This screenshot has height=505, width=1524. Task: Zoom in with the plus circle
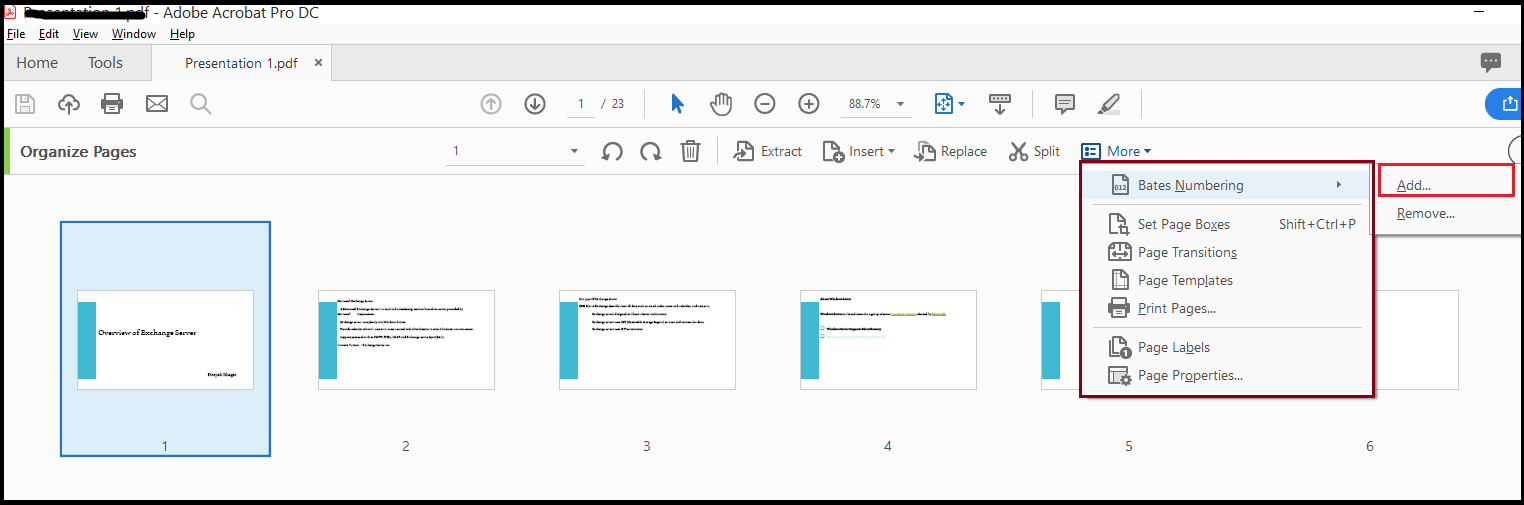point(809,104)
